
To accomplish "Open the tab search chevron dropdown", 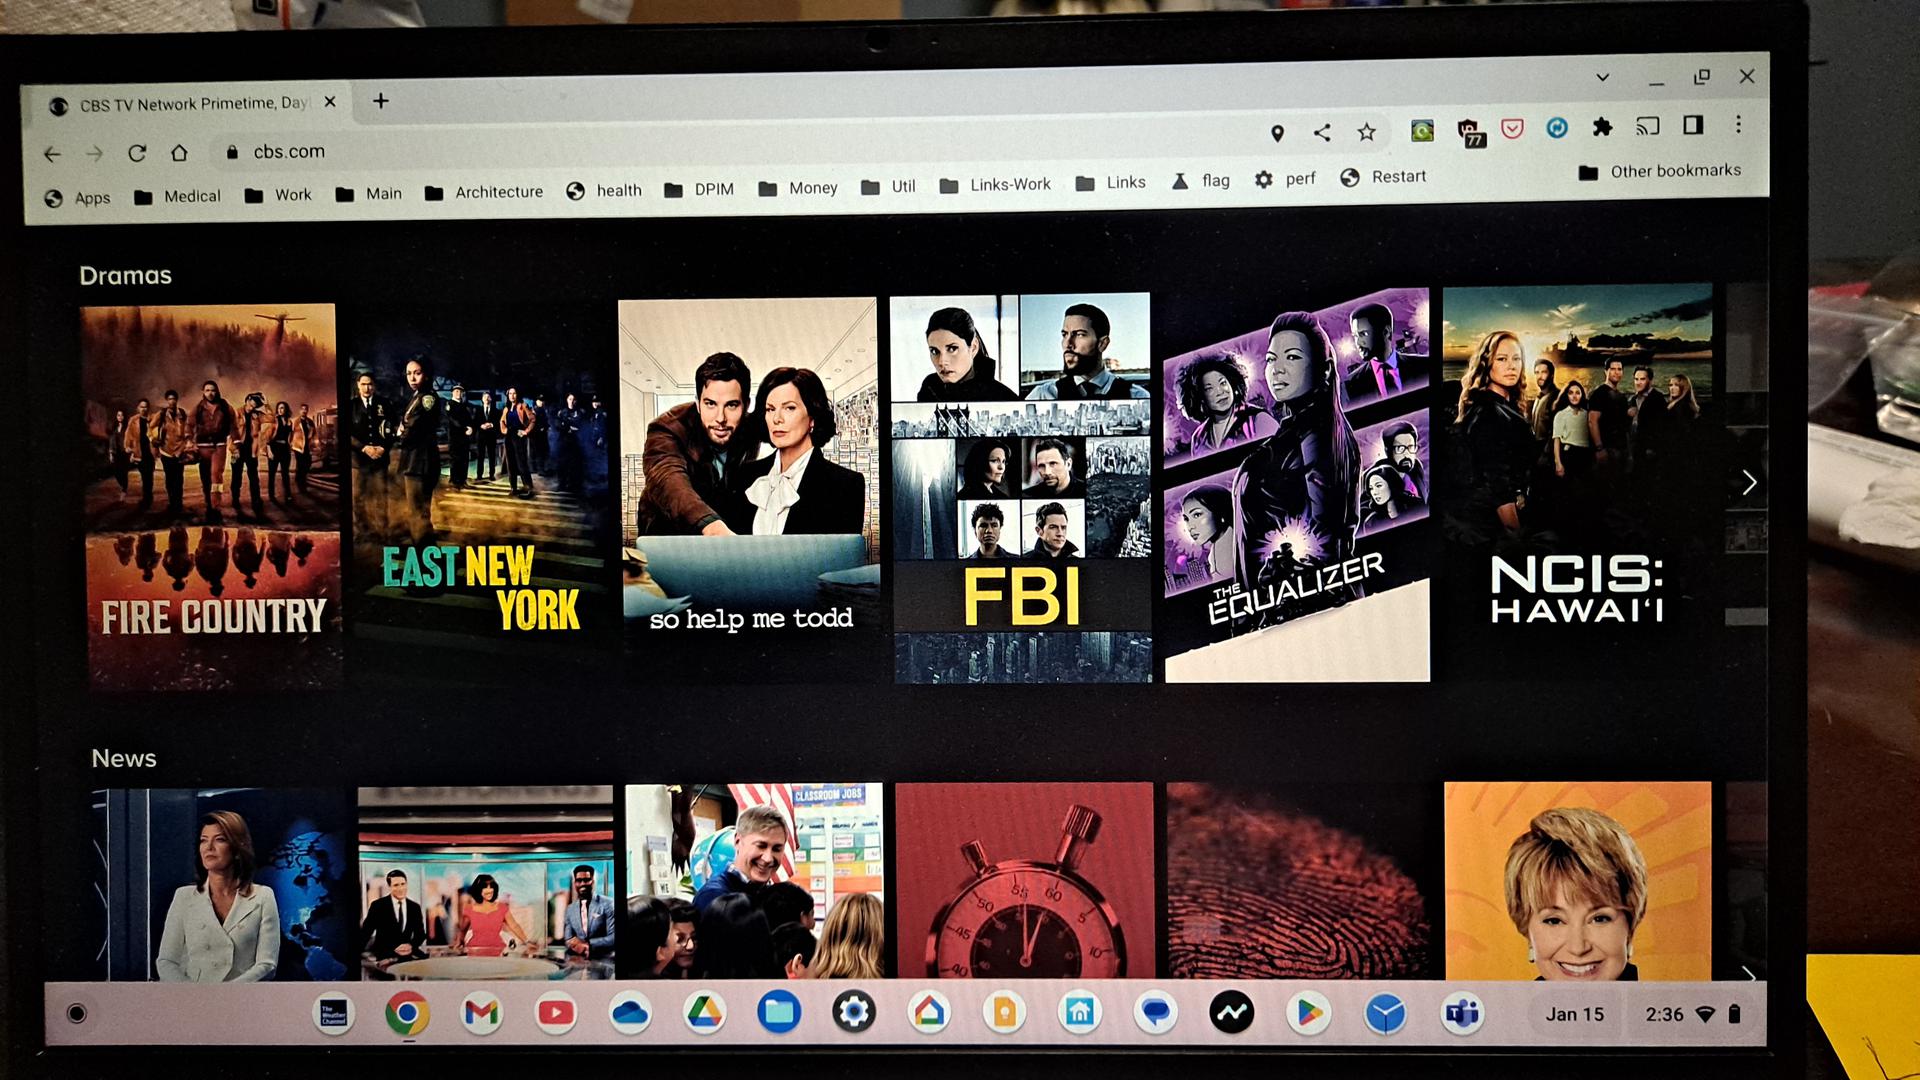I will 1603,77.
